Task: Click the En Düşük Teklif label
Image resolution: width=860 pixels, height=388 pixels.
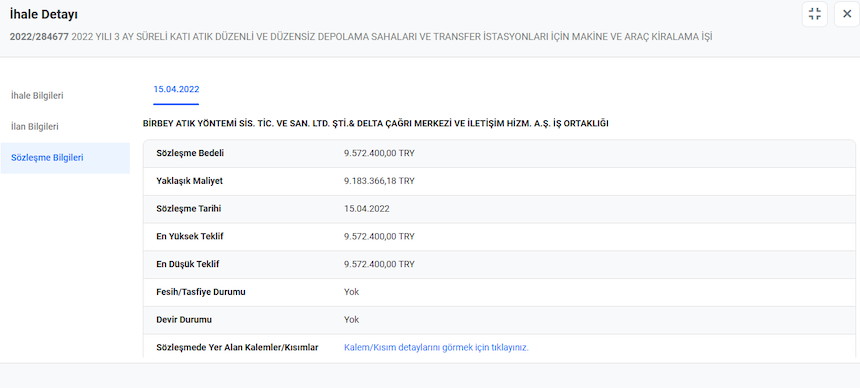Action: click(x=188, y=264)
